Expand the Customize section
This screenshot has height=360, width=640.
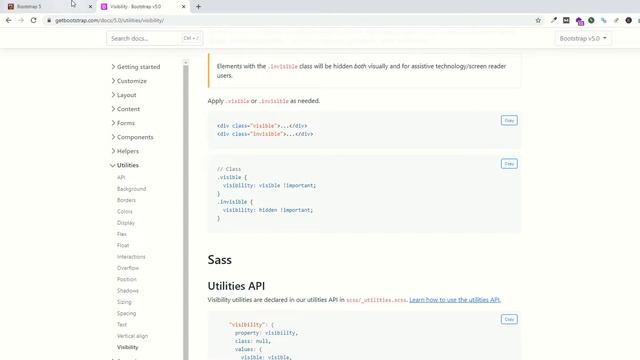click(129, 81)
